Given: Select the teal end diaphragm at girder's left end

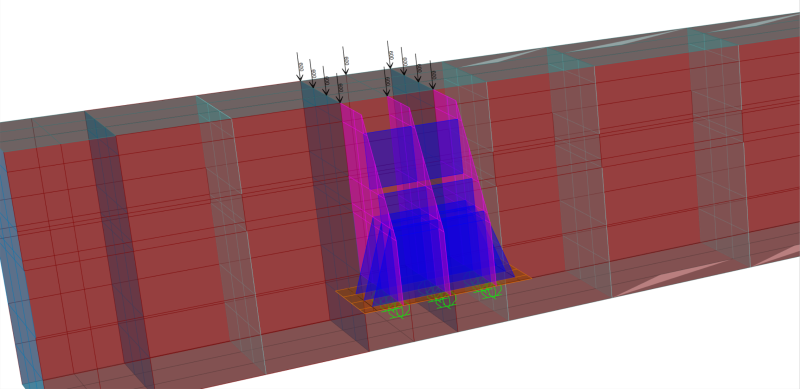Looking at the screenshot, I should tap(18, 271).
